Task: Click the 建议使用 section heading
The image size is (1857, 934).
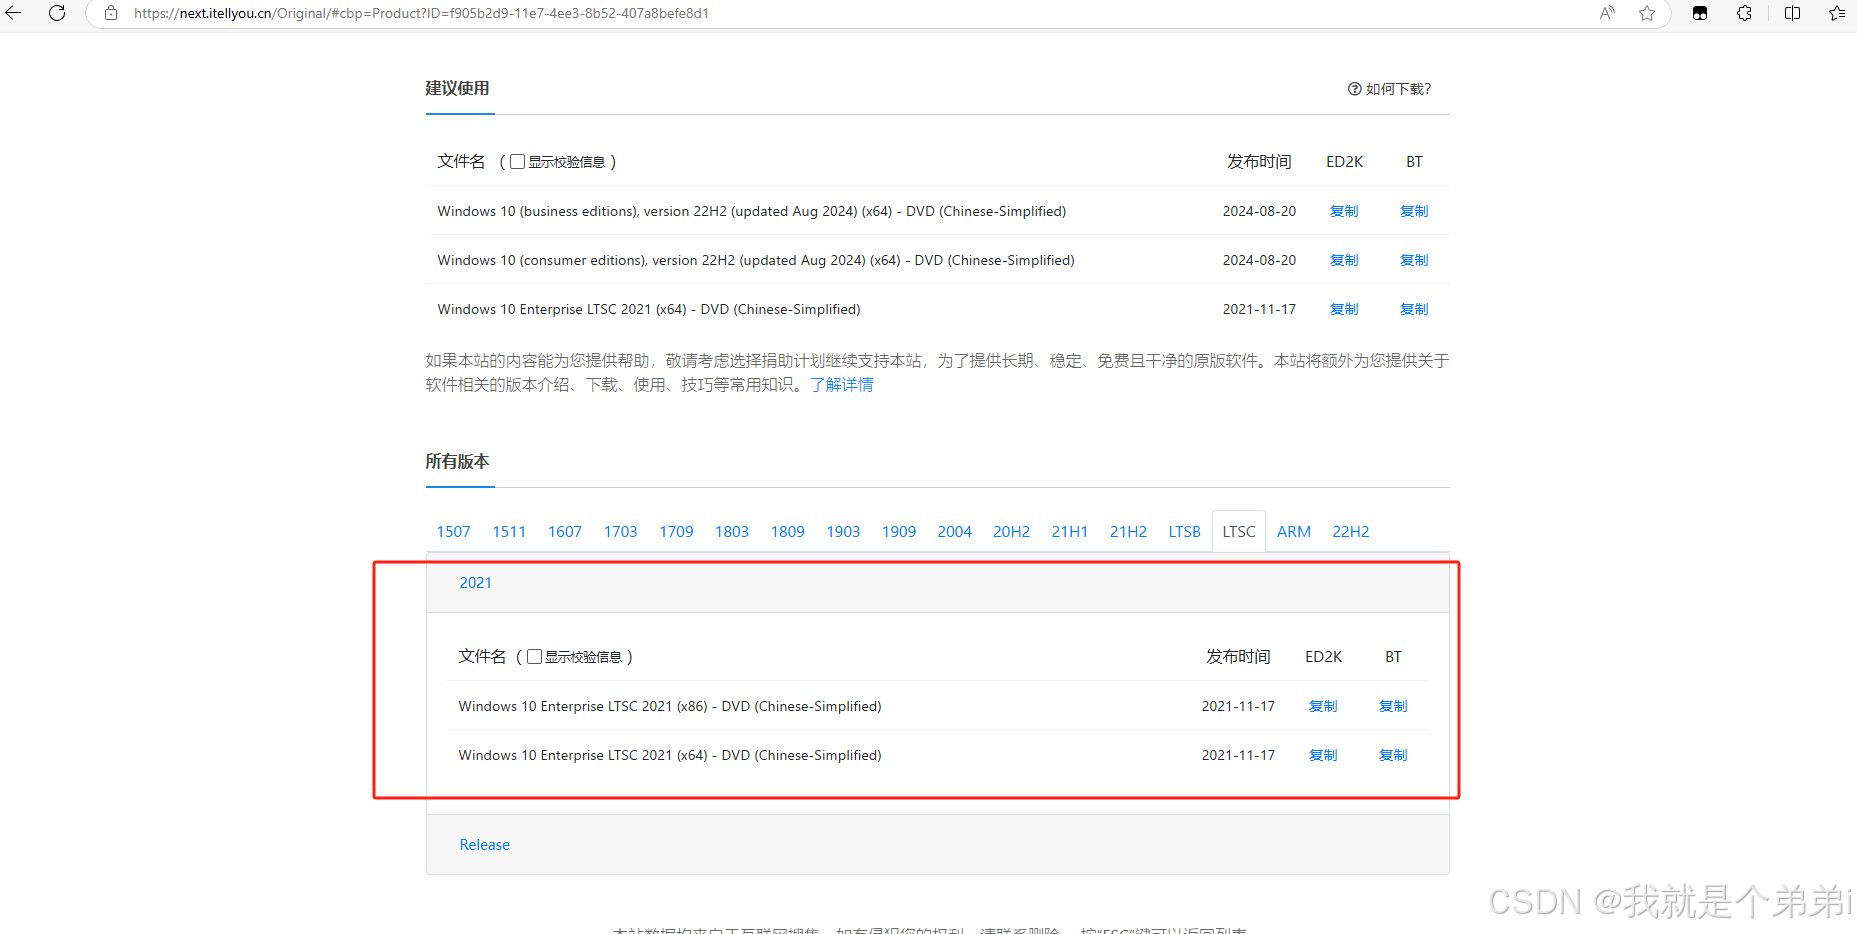Action: click(x=457, y=88)
